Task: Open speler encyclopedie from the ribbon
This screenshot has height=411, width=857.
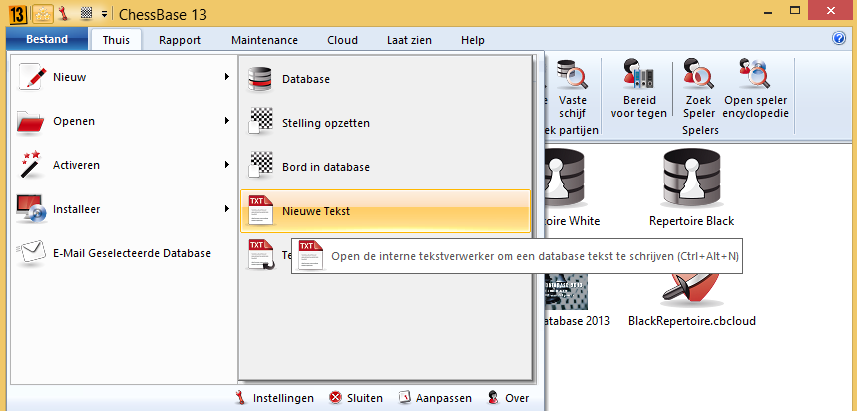Action: (x=756, y=89)
